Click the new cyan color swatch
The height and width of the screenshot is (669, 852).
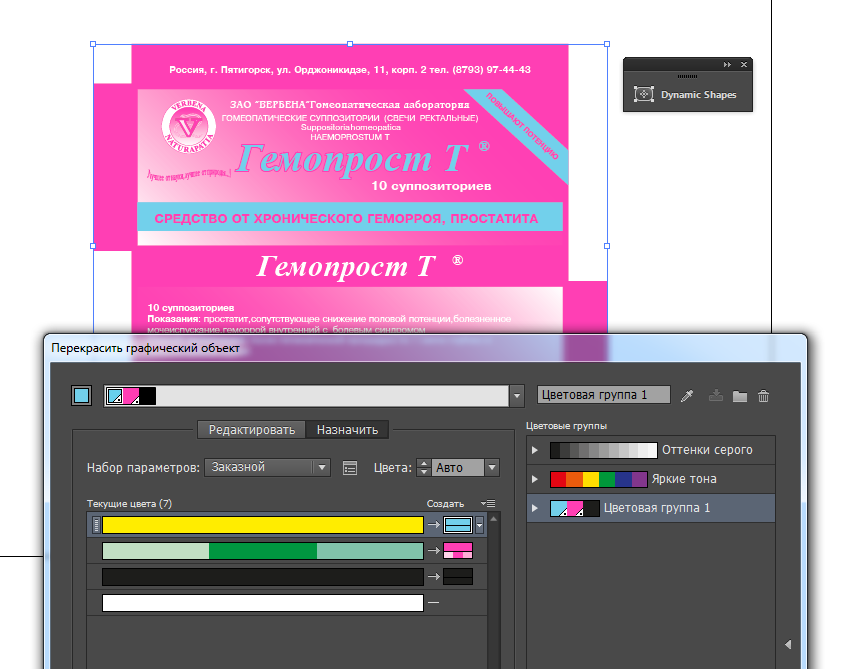(x=458, y=525)
